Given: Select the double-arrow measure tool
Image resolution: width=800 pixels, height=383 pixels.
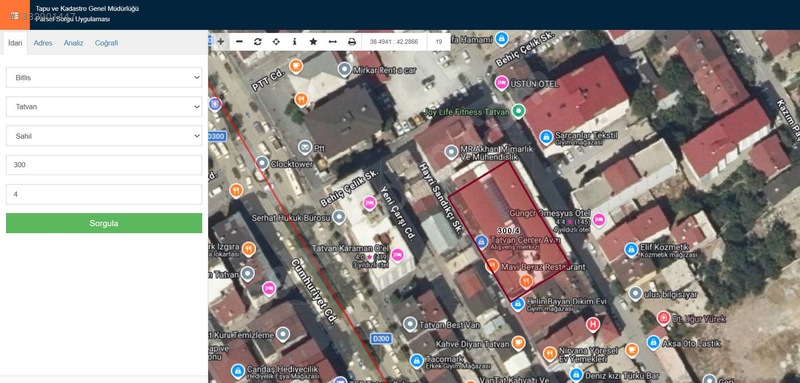Looking at the screenshot, I should [x=333, y=42].
